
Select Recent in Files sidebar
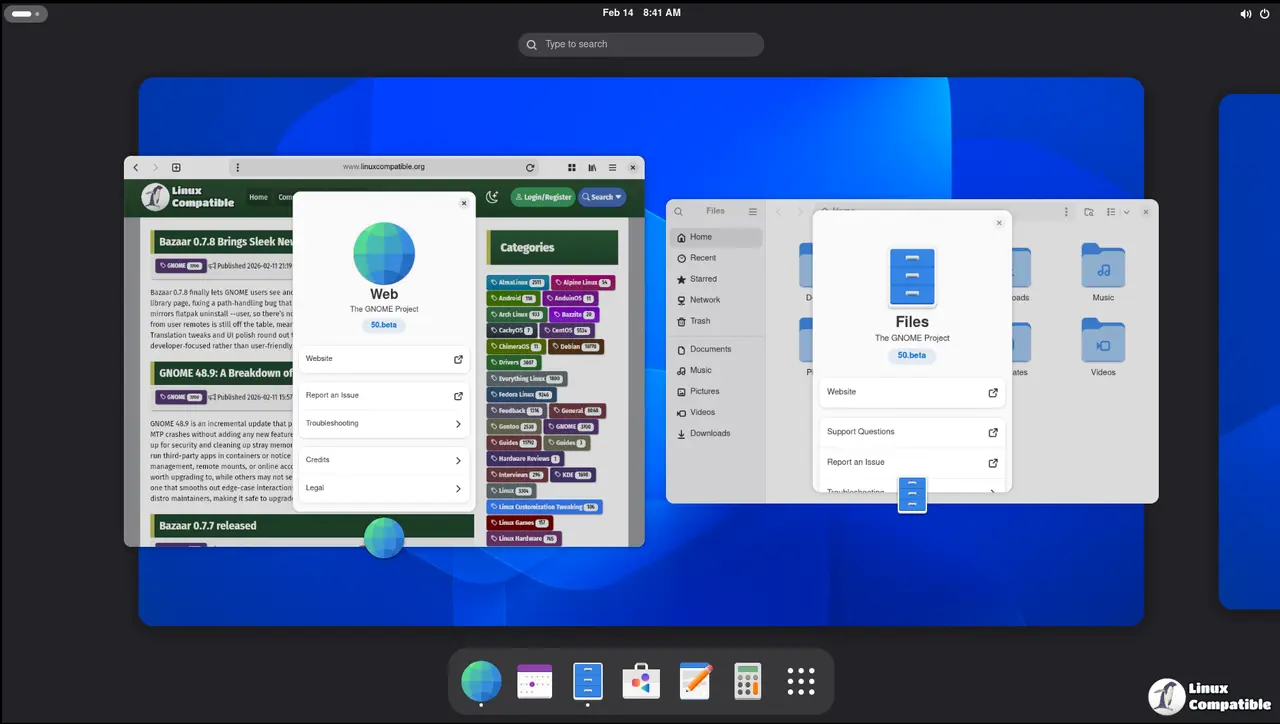click(x=703, y=258)
